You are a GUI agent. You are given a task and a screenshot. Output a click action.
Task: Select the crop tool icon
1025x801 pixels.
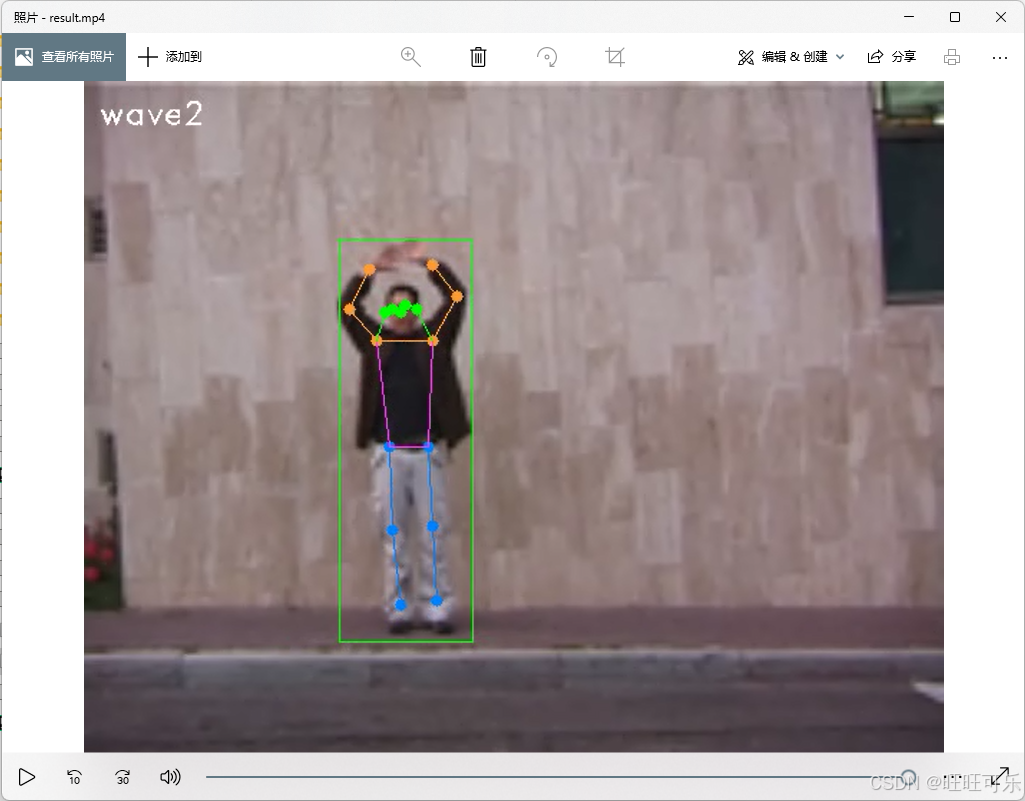point(615,57)
